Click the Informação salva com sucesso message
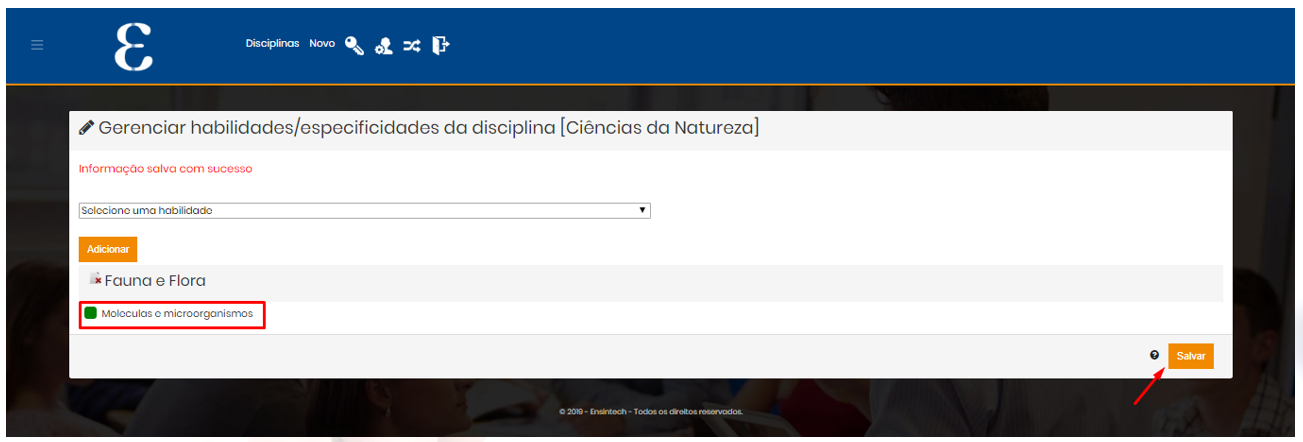This screenshot has height=442, width=1303. (166, 169)
